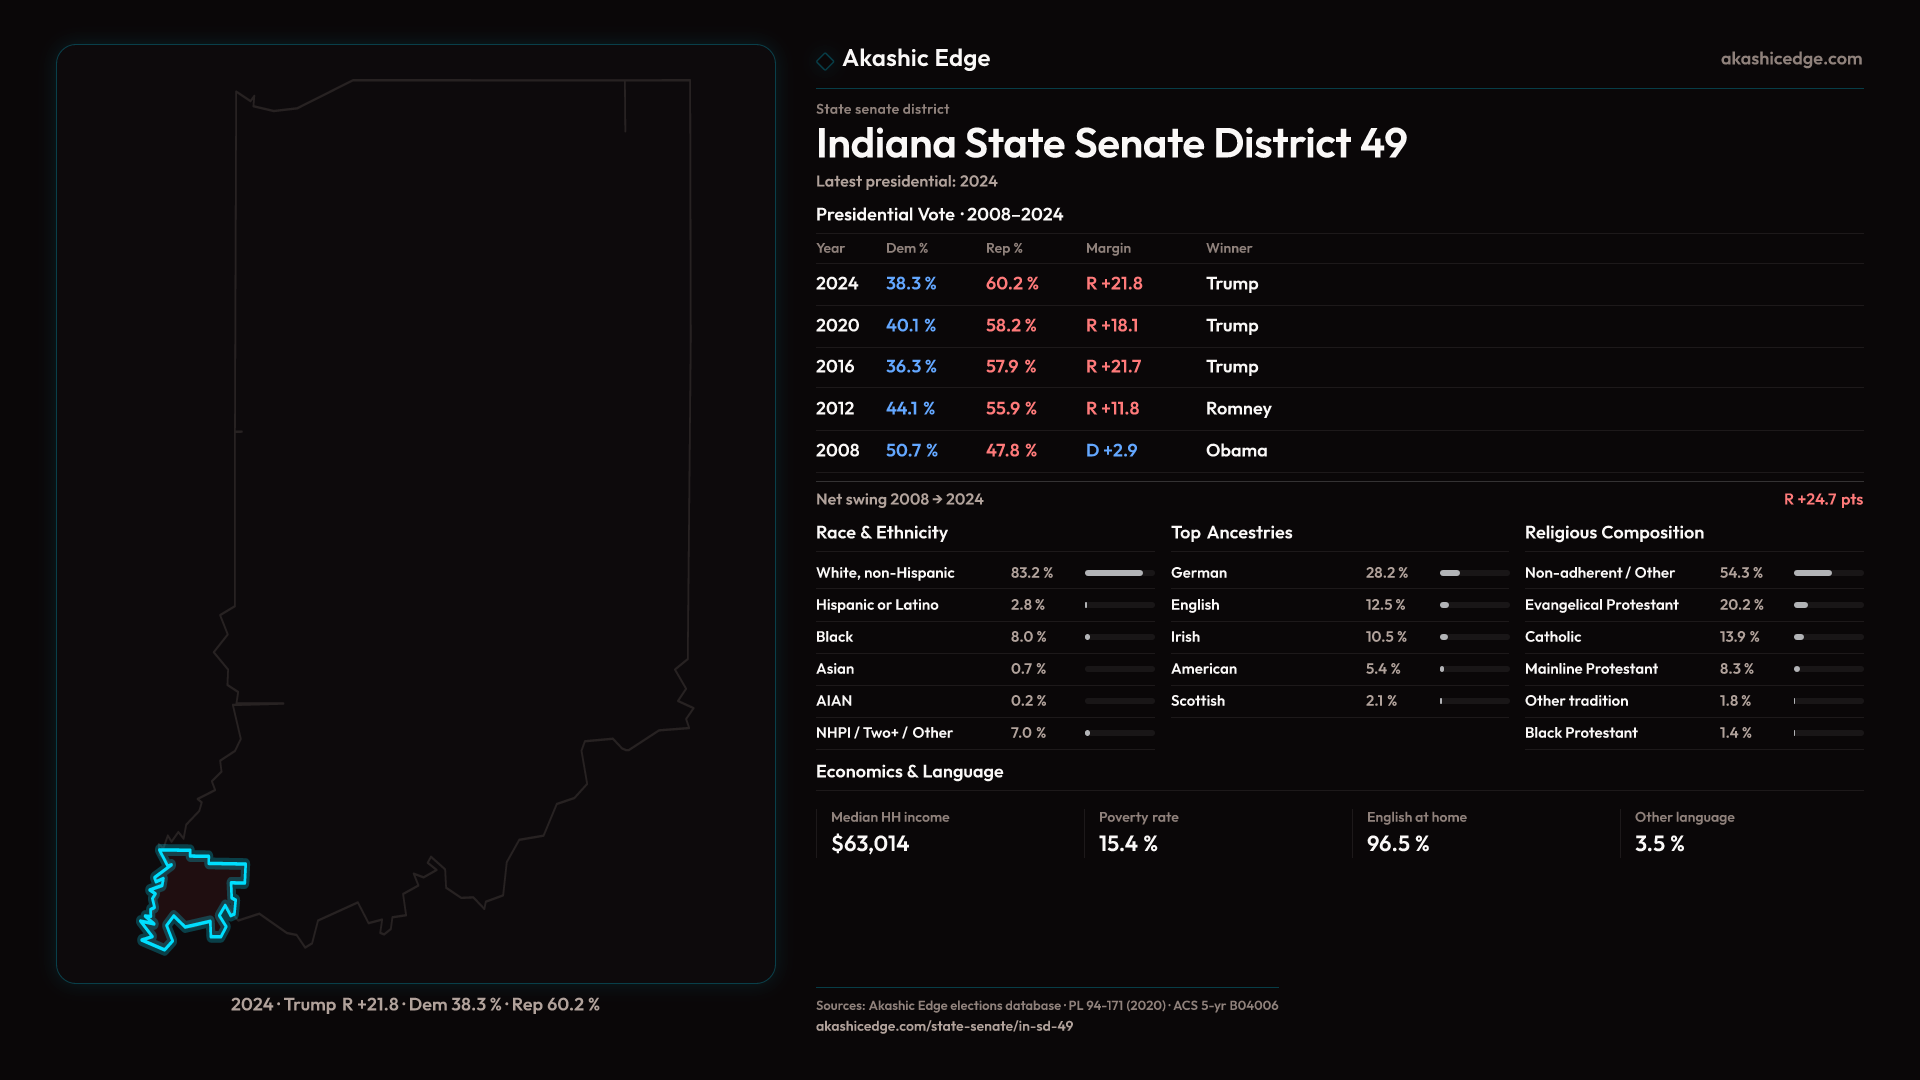Click the Akashic Edge diamond logo icon
The image size is (1920, 1080).
(x=825, y=61)
